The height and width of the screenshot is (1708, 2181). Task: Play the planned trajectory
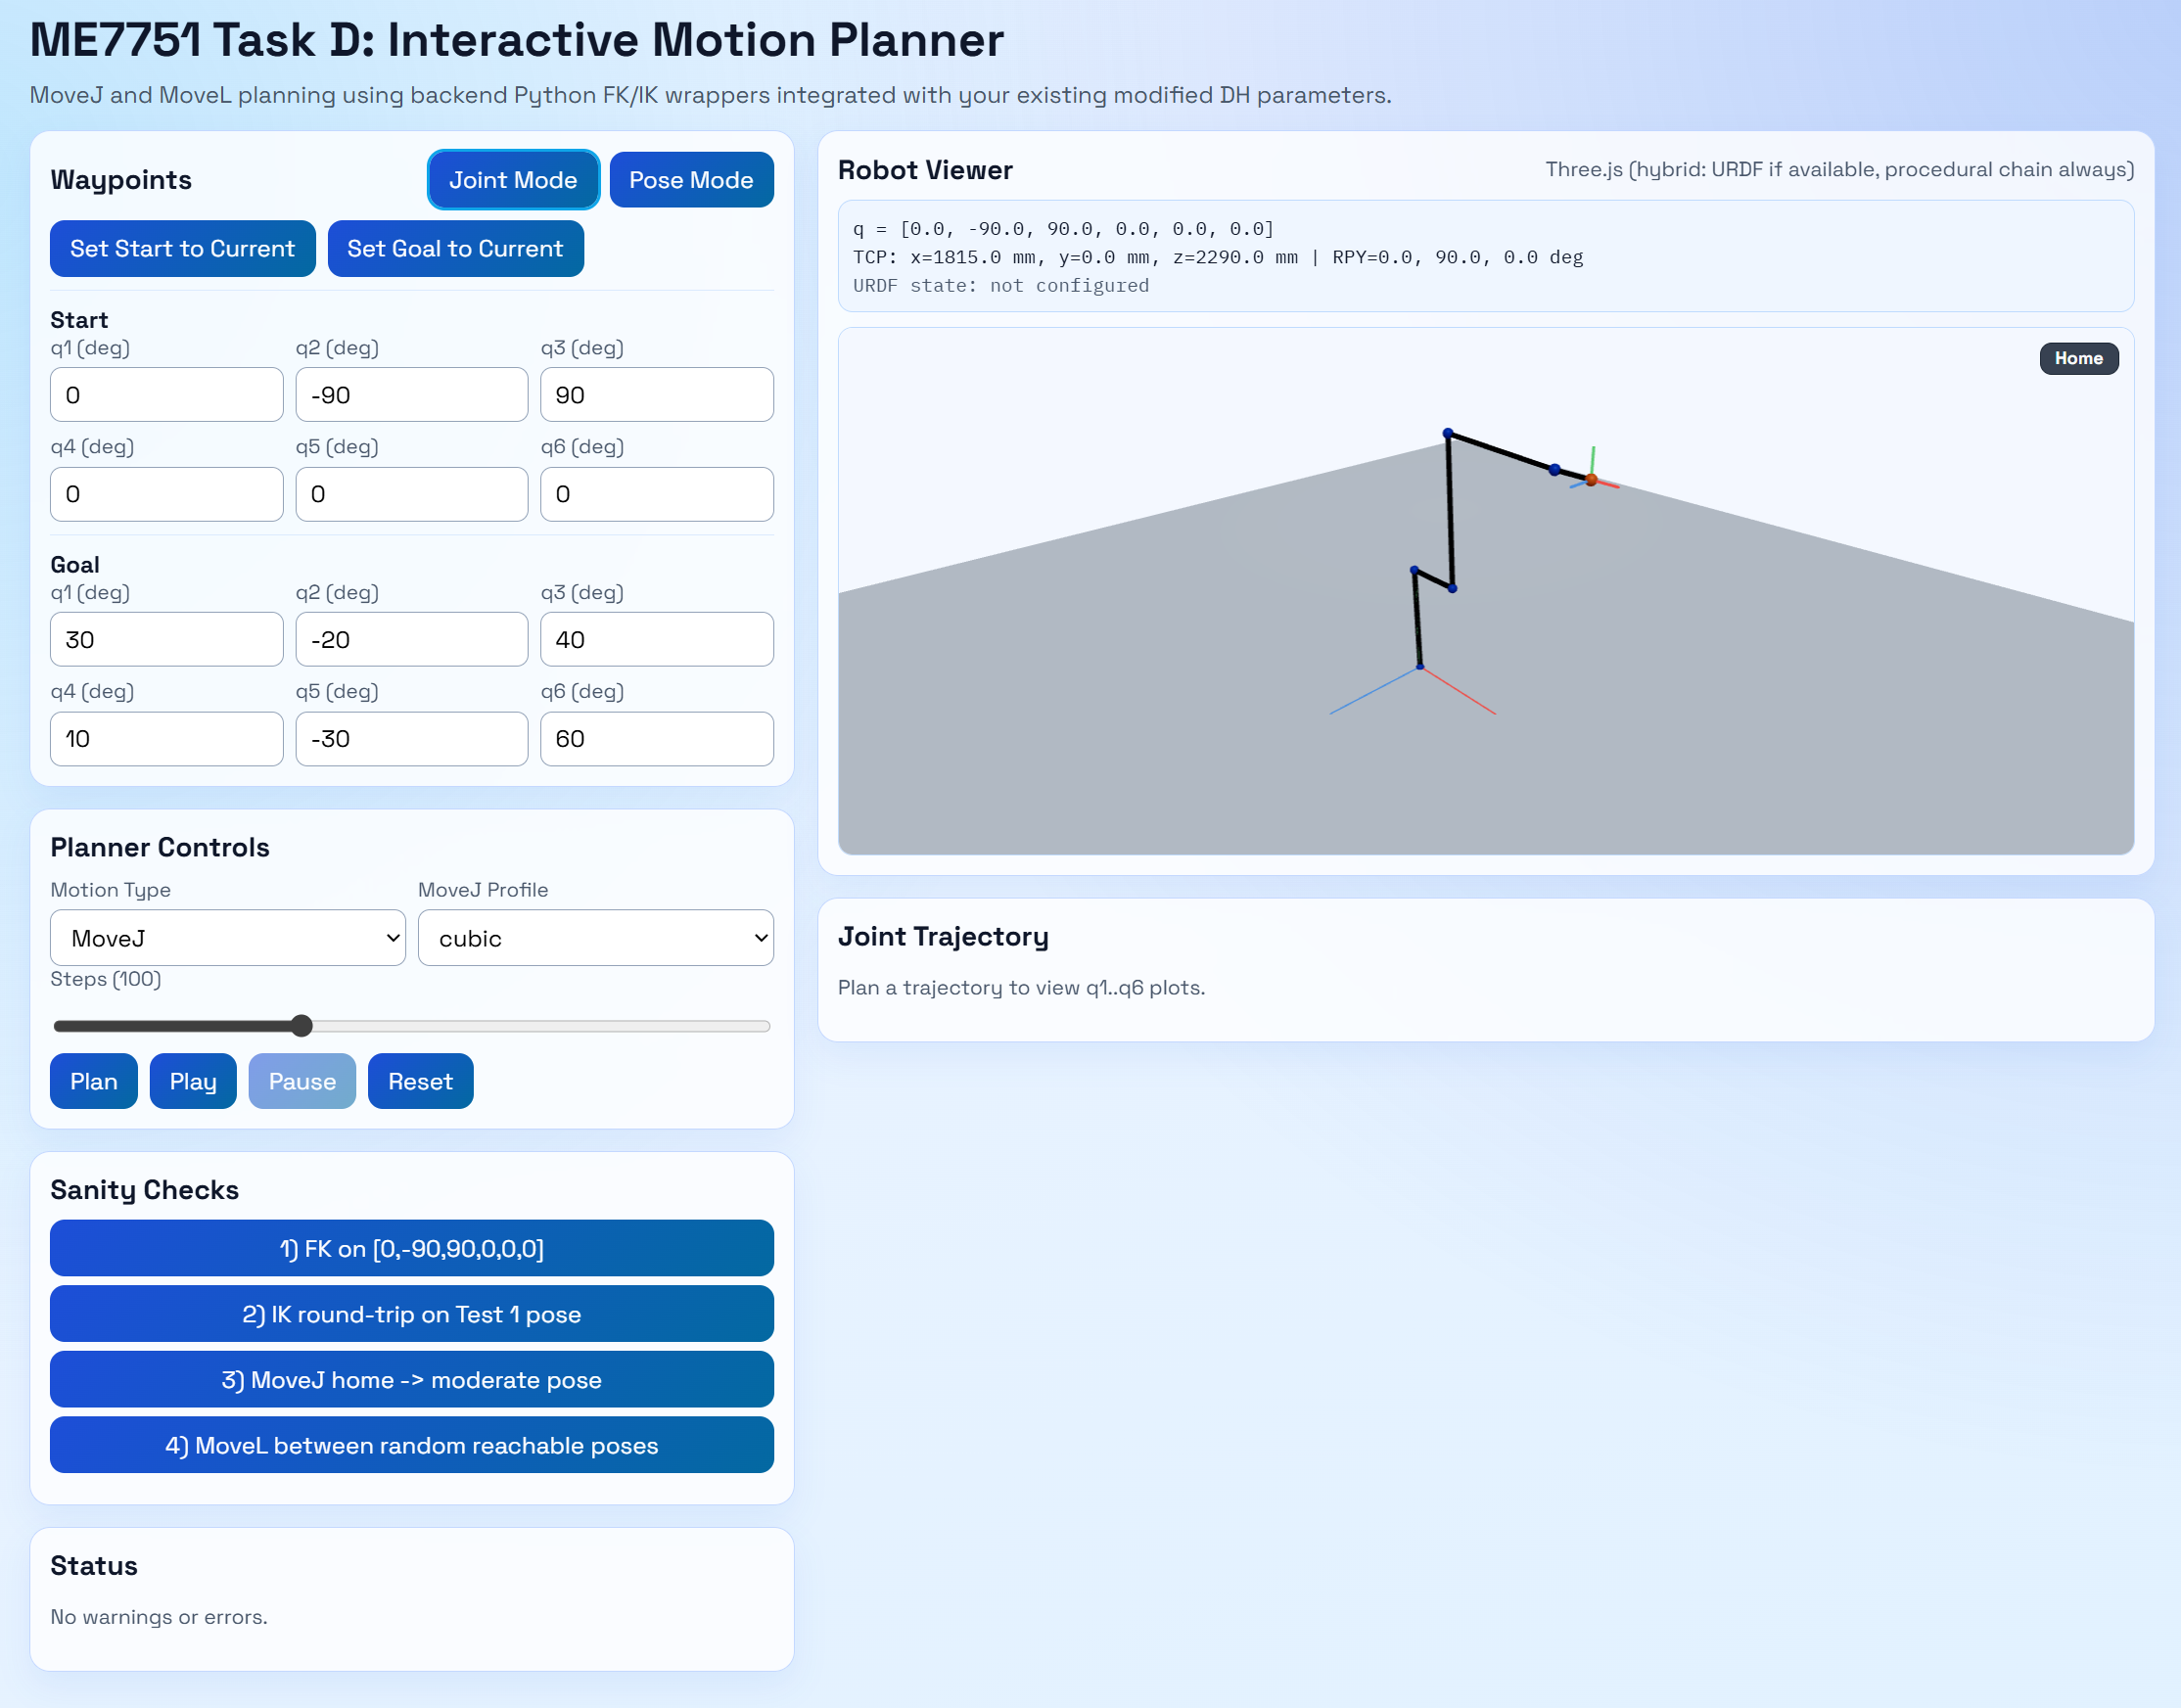coord(192,1081)
